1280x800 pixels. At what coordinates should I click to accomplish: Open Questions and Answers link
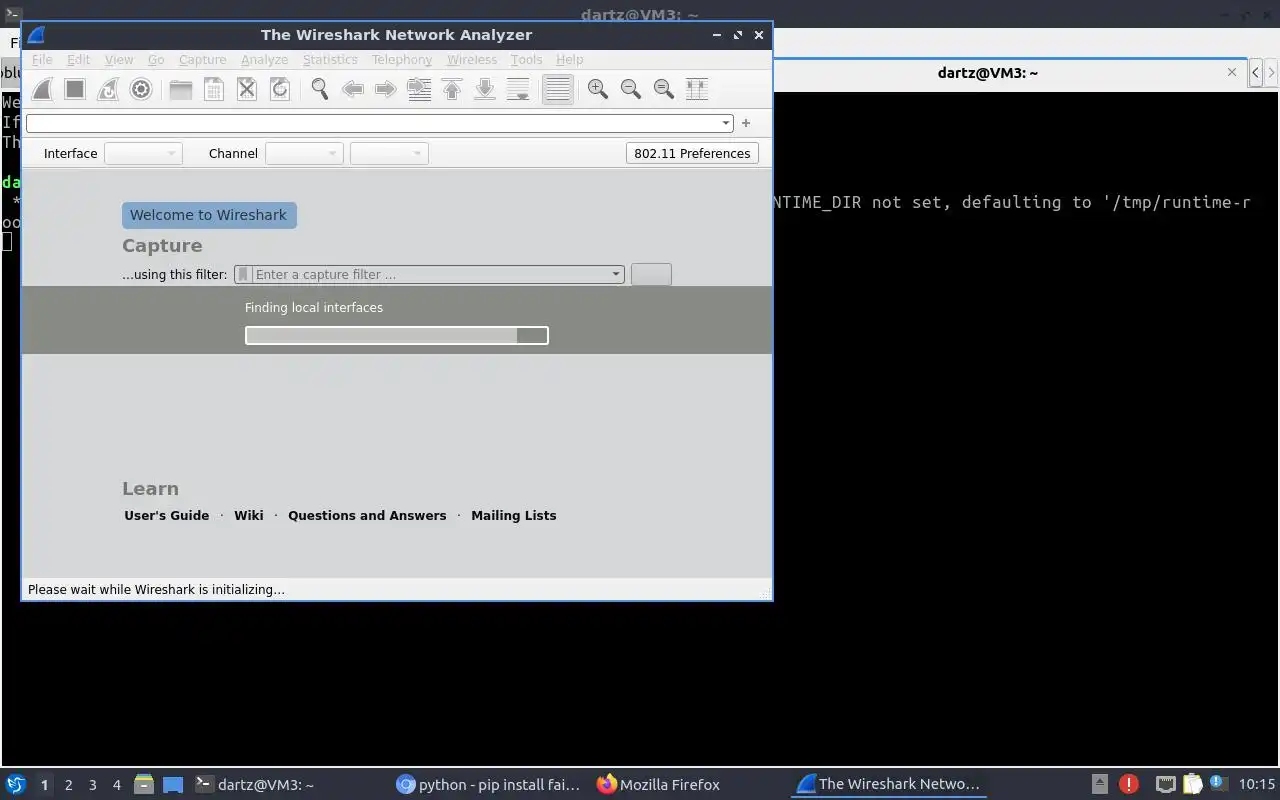pos(367,516)
